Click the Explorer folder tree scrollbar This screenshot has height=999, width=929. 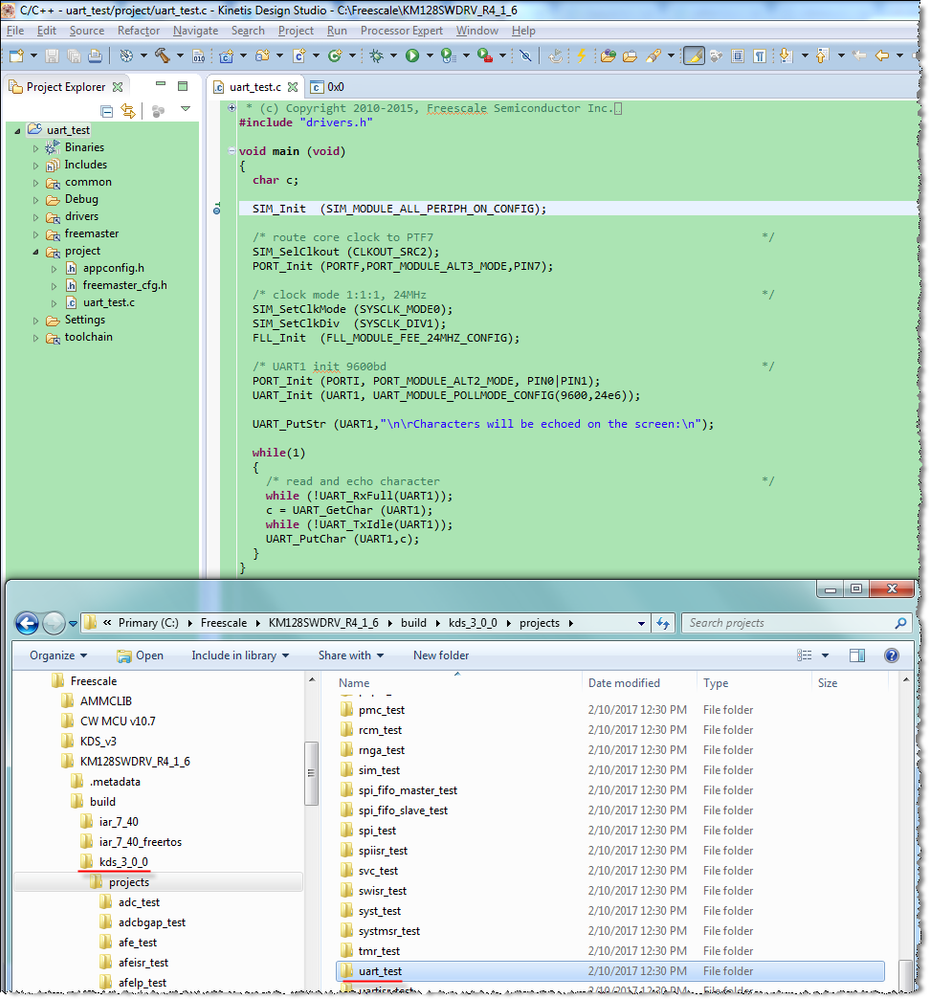[x=312, y=773]
